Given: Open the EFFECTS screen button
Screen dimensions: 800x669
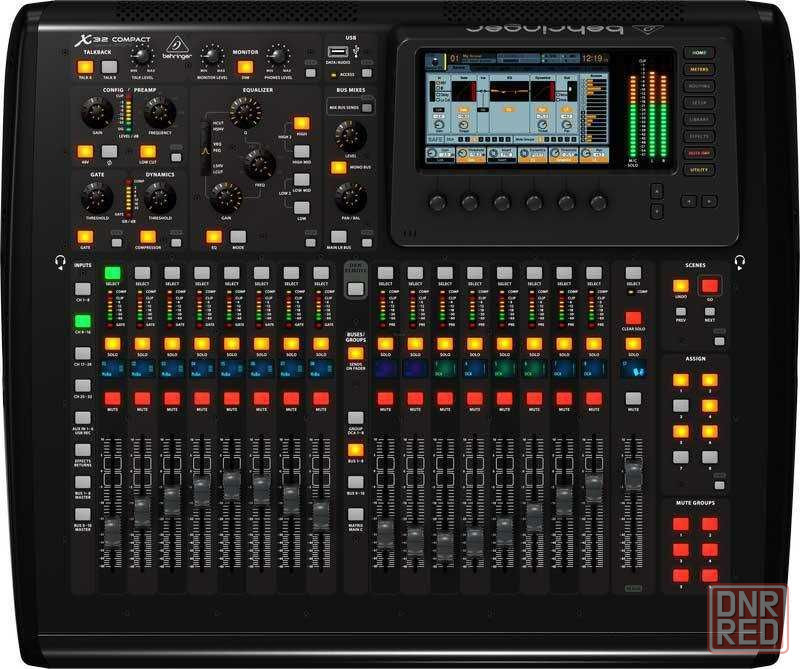Looking at the screenshot, I should pyautogui.click(x=699, y=136).
